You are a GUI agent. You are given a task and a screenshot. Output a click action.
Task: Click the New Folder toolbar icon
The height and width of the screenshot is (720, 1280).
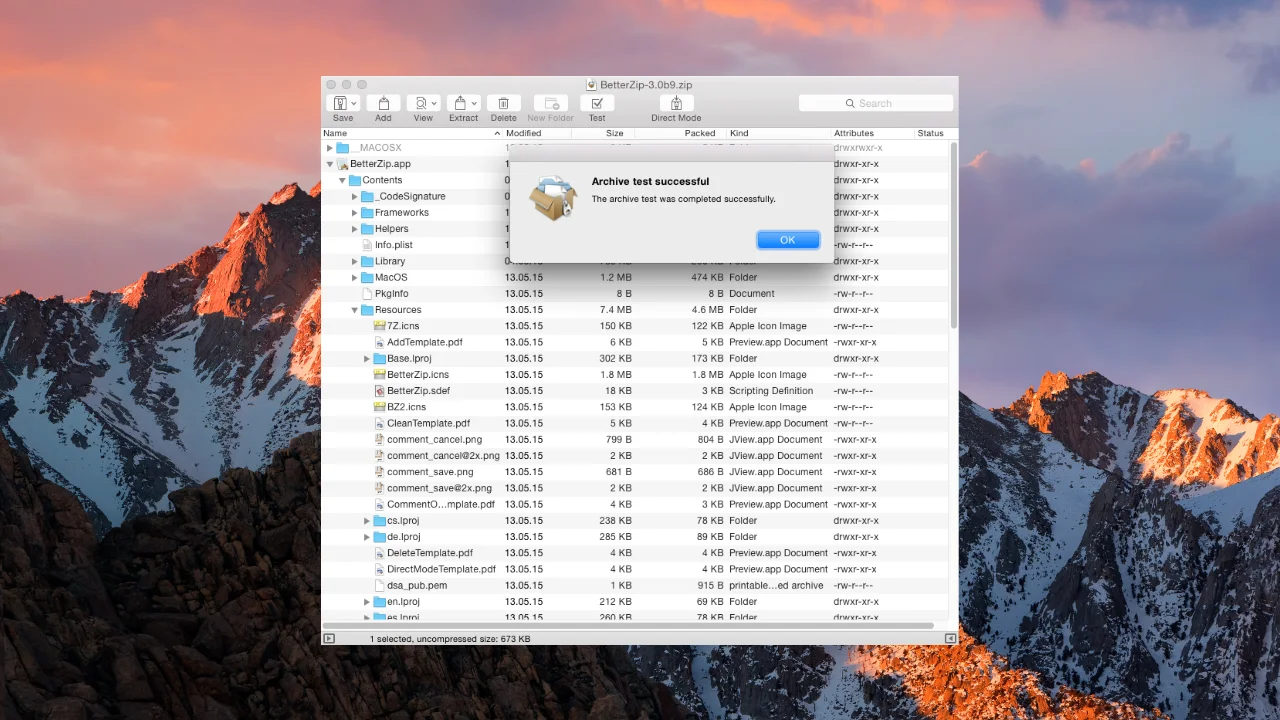550,103
